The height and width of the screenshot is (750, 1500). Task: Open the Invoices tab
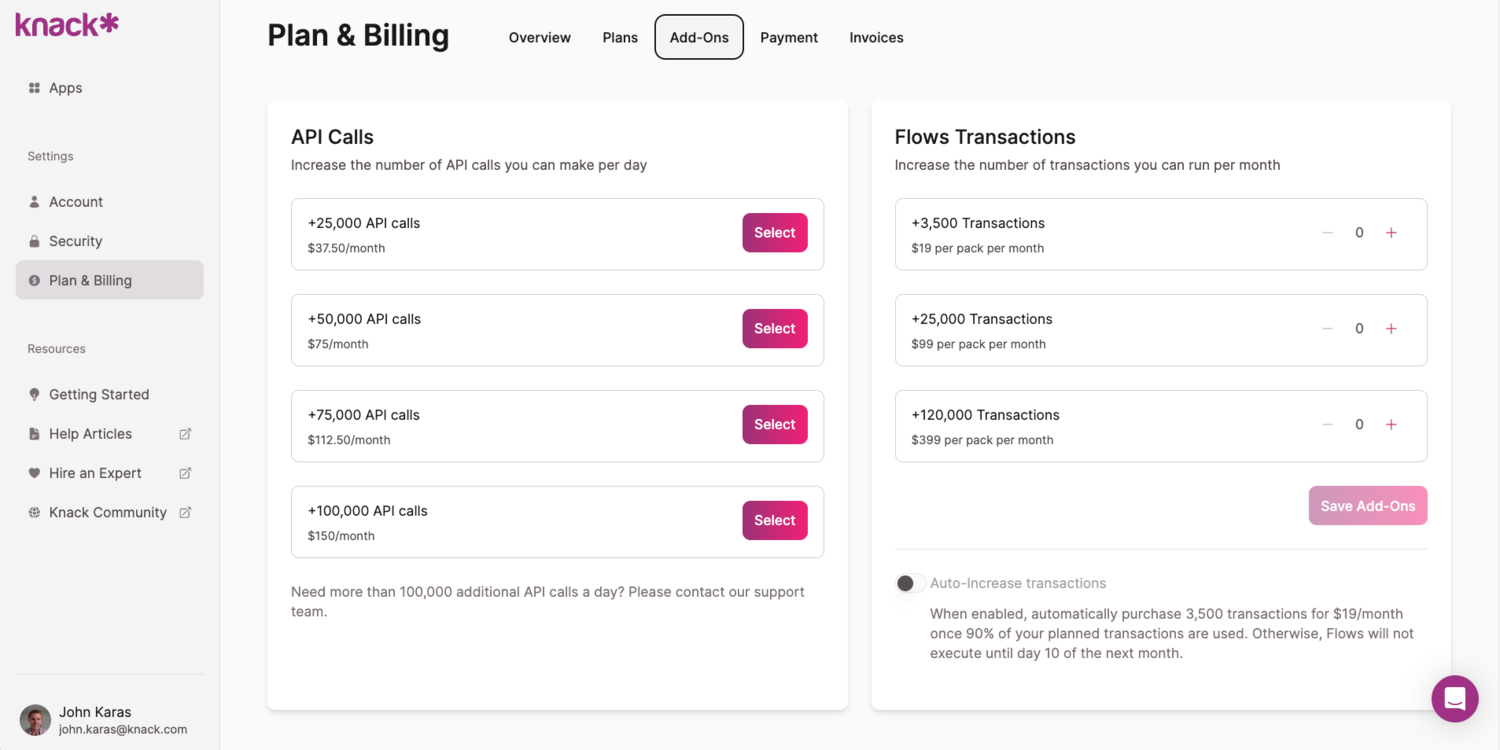pyautogui.click(x=876, y=38)
